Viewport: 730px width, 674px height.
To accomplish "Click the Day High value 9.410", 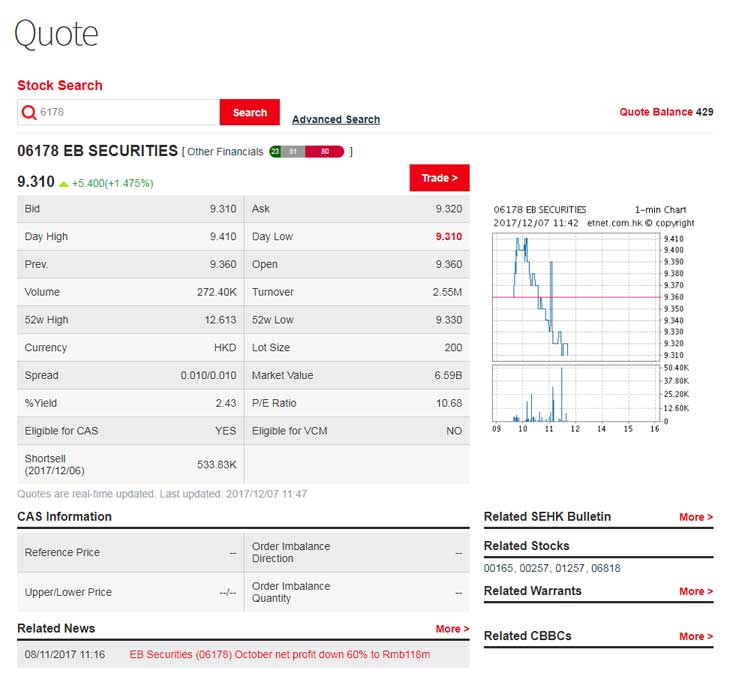I will [223, 236].
